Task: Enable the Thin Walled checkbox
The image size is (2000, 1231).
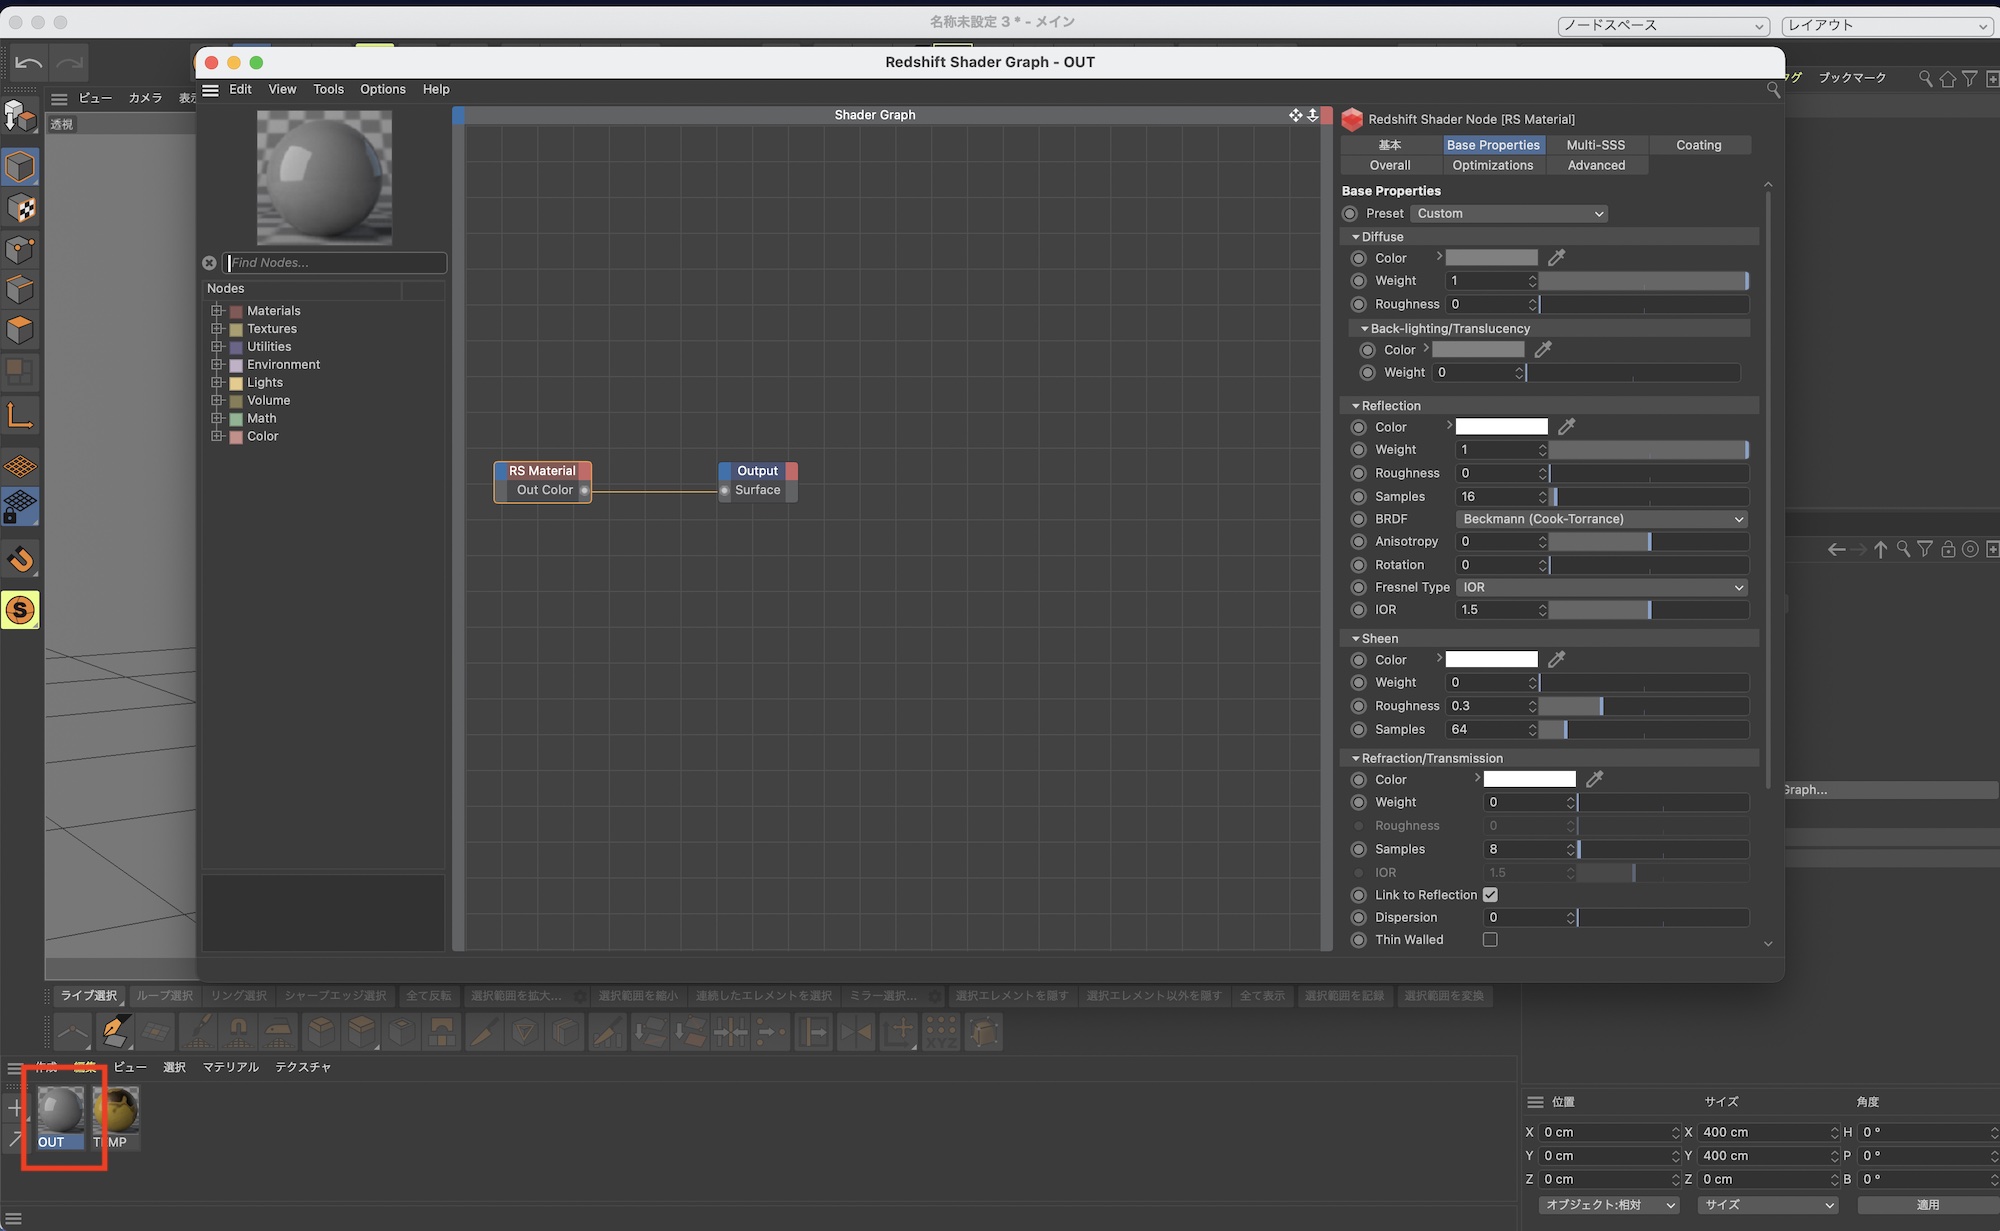Action: pos(1490,940)
